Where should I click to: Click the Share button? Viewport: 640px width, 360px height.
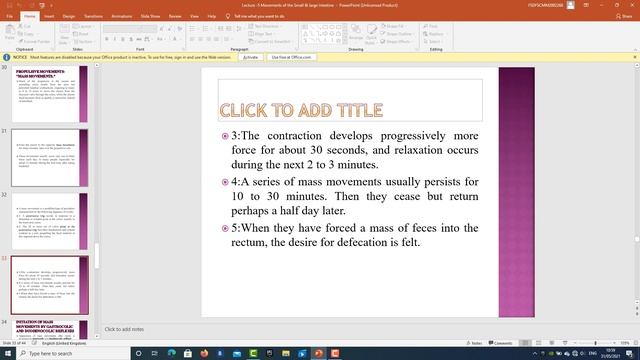[624, 16]
